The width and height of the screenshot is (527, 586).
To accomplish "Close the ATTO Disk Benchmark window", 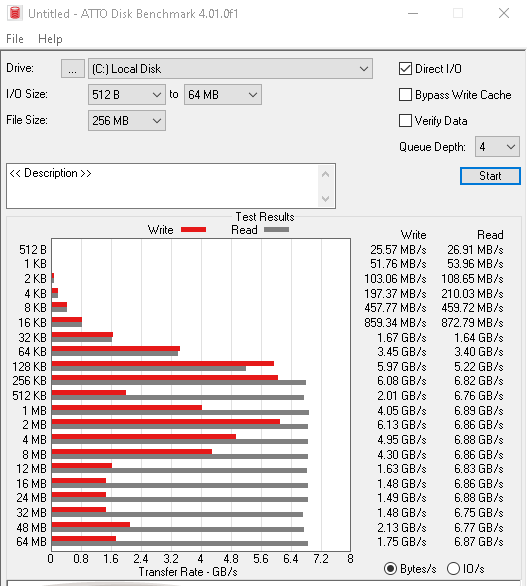I will 504,13.
